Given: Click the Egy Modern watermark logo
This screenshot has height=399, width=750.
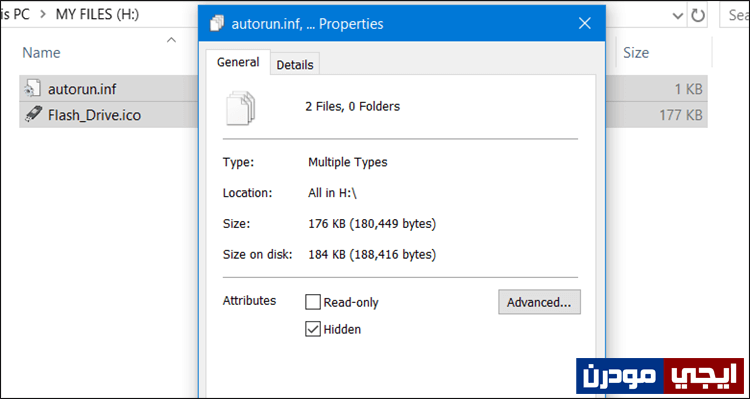Looking at the screenshot, I should tap(660, 376).
